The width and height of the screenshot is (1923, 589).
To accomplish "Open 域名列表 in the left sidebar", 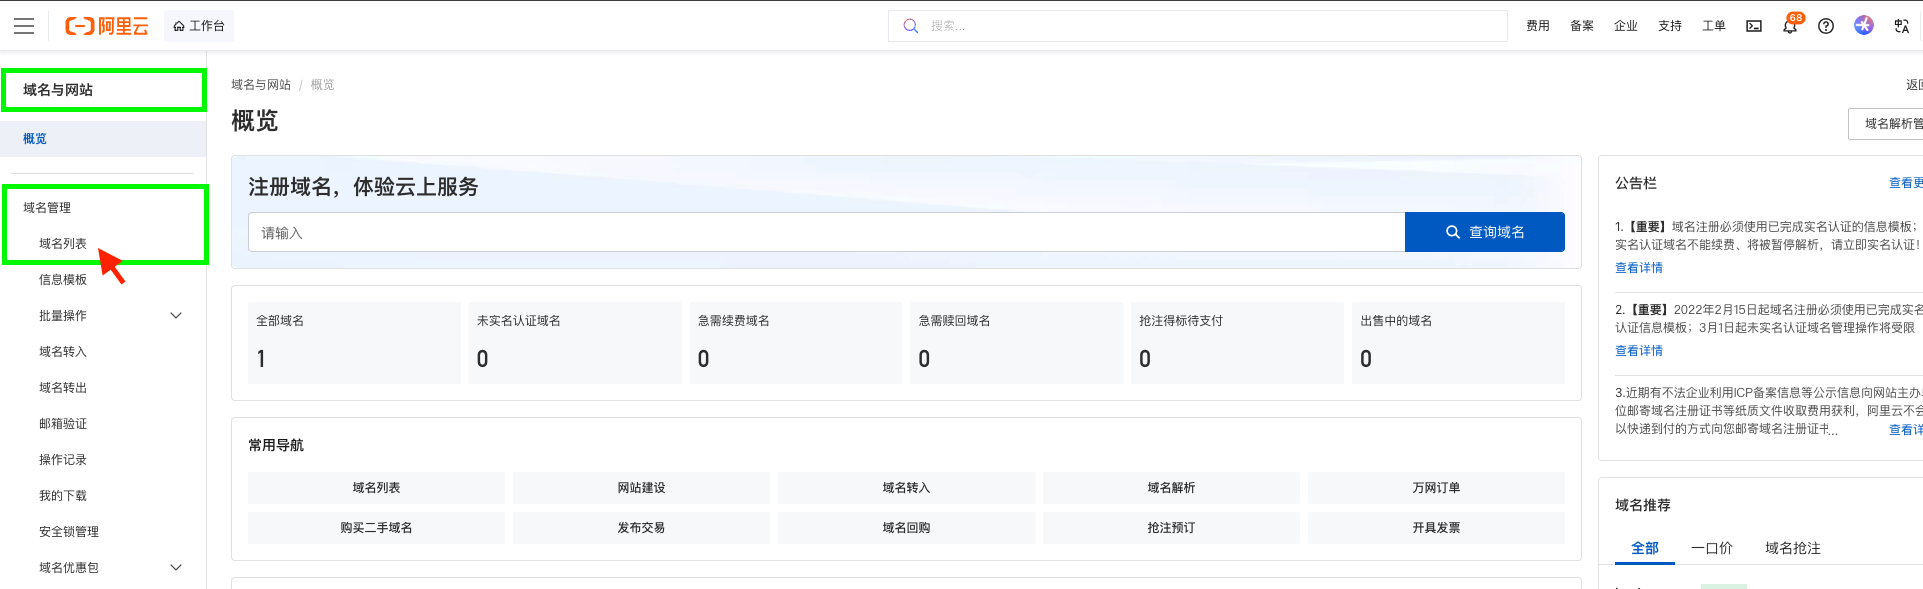I will pyautogui.click(x=63, y=244).
